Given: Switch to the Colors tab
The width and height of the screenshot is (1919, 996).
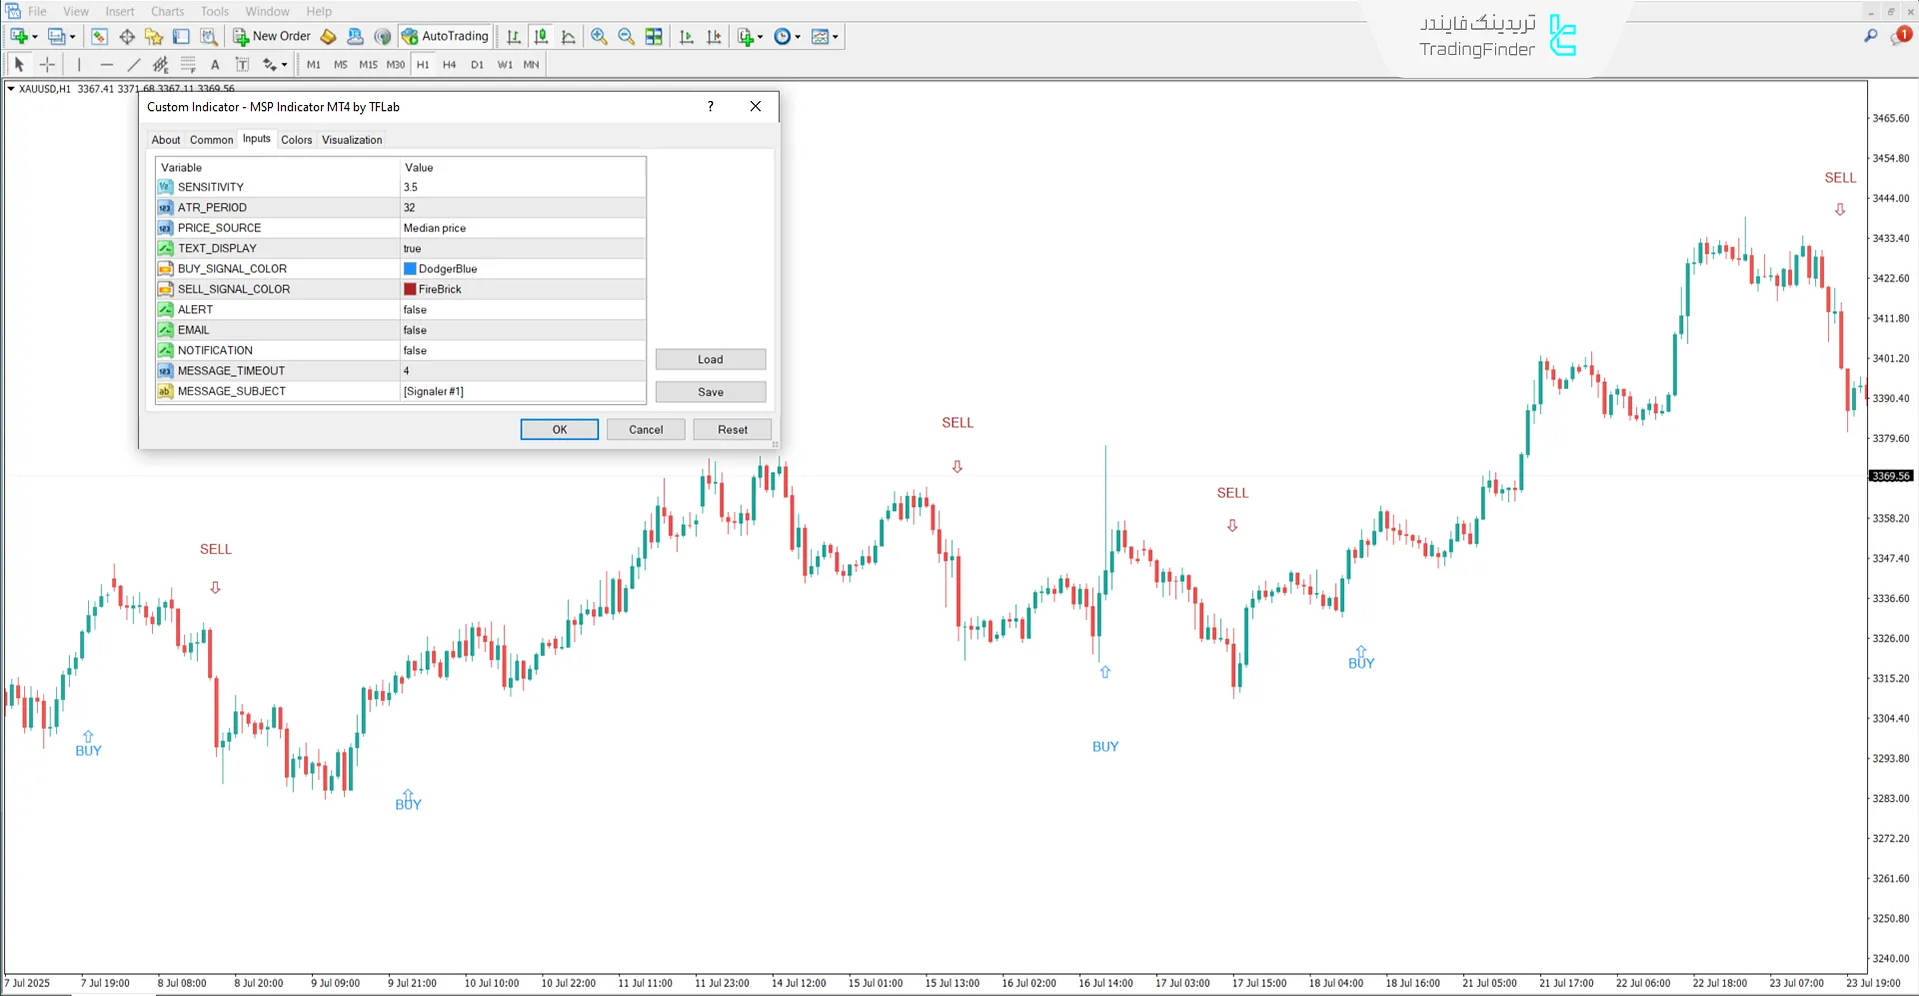Looking at the screenshot, I should coord(296,140).
